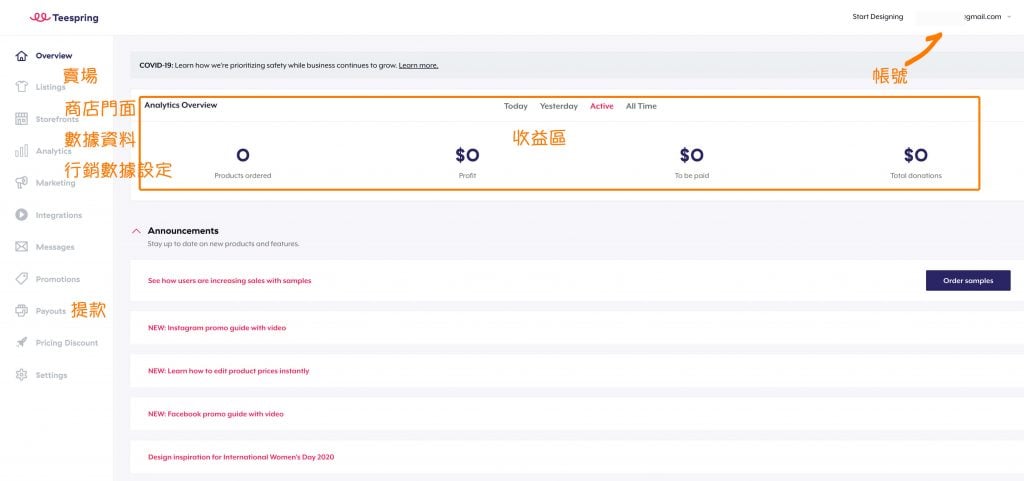The width and height of the screenshot is (1024, 481).
Task: Open Facebook promo guide announcement
Action: point(216,414)
